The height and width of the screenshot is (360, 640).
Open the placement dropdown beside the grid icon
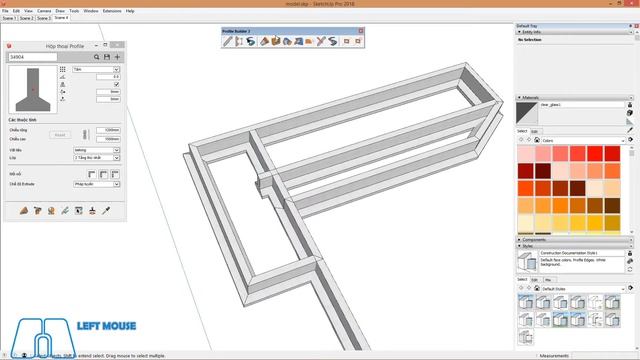point(96,69)
